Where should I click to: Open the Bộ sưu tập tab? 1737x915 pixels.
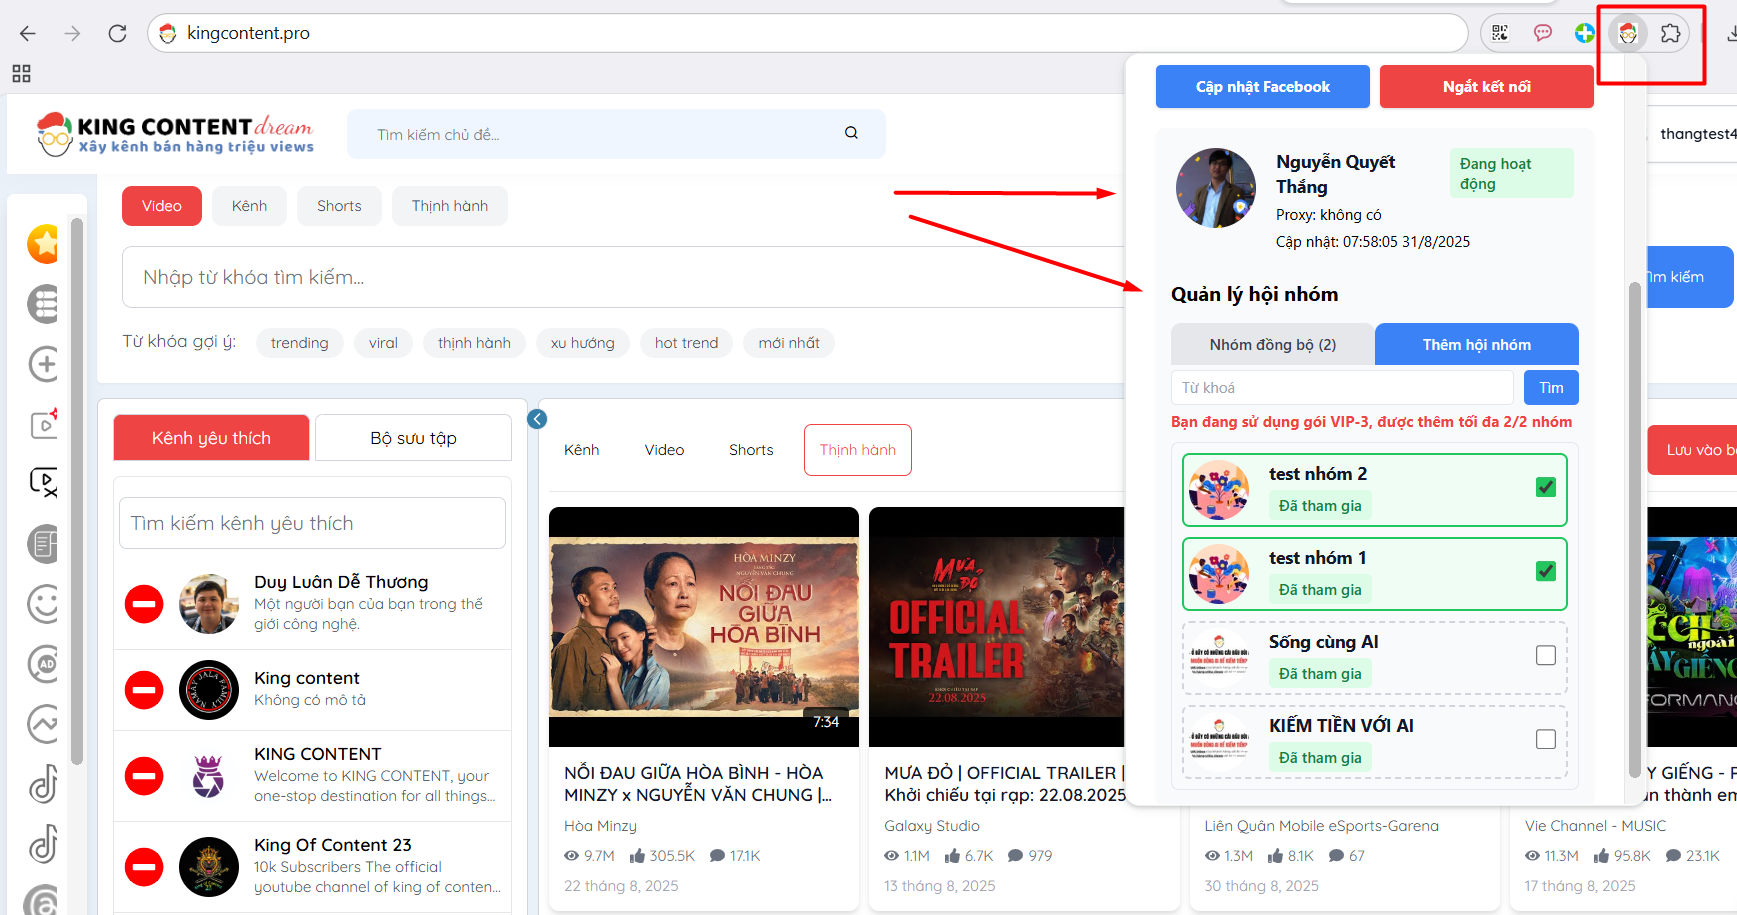click(413, 438)
